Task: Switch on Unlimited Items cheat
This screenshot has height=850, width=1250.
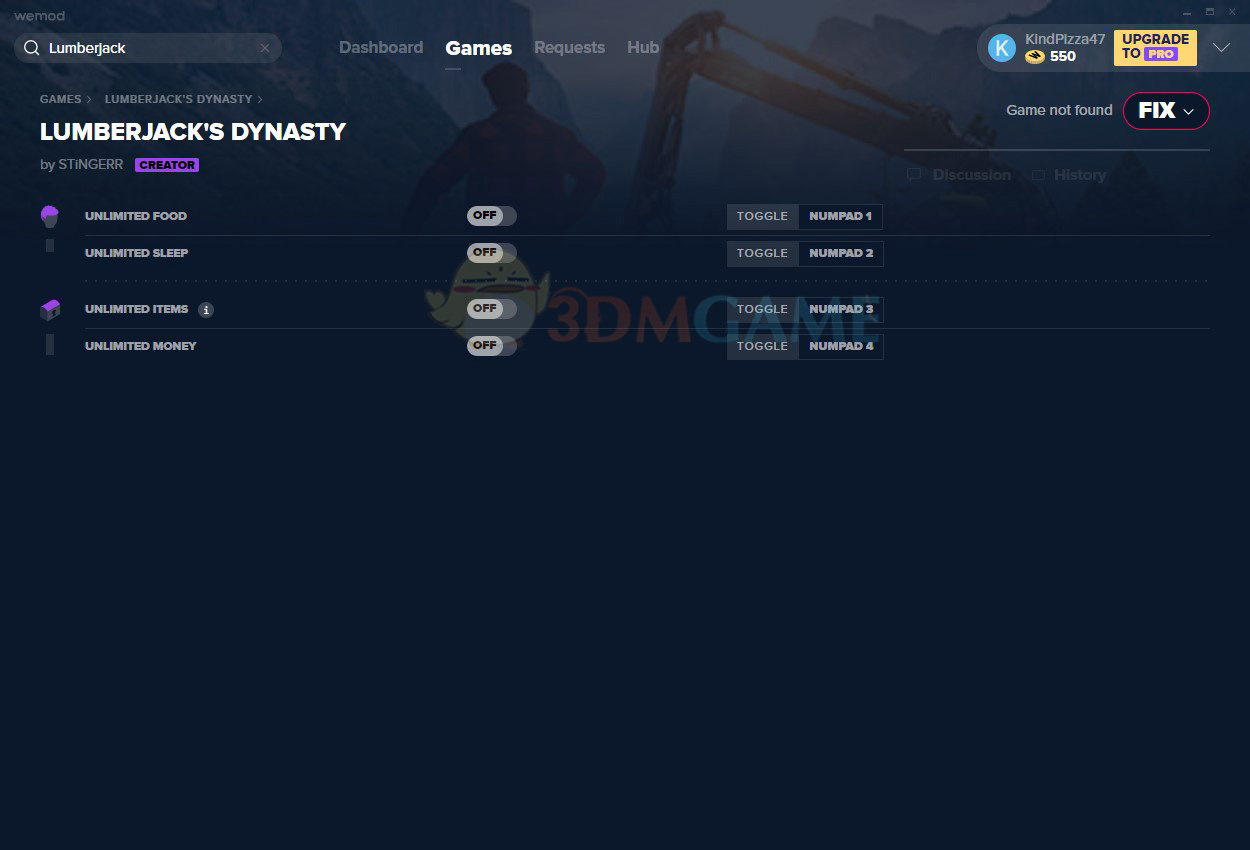Action: 491,309
